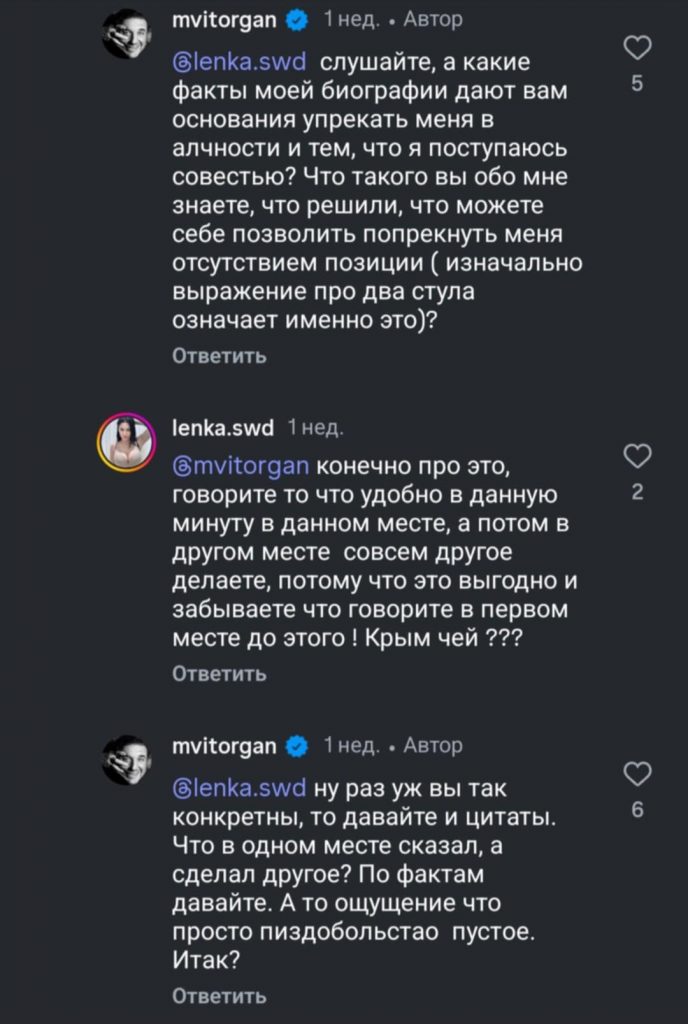Click the verified badge in the top comment
The height and width of the screenshot is (1024, 688).
[x=297, y=19]
